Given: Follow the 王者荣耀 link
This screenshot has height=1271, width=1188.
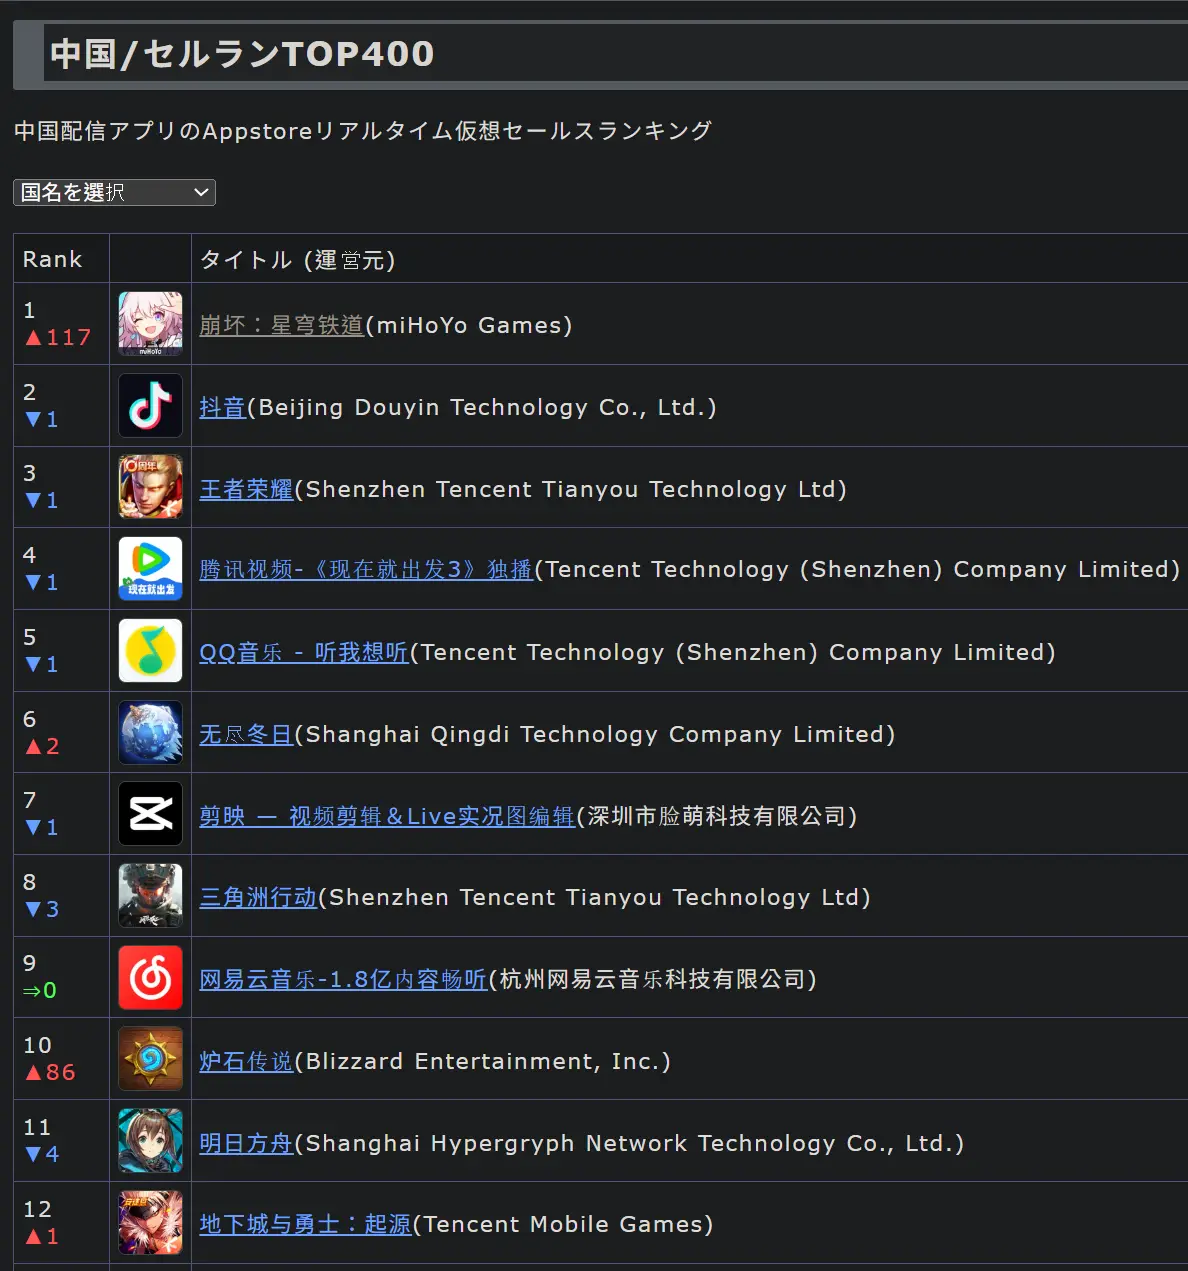Looking at the screenshot, I should (246, 490).
